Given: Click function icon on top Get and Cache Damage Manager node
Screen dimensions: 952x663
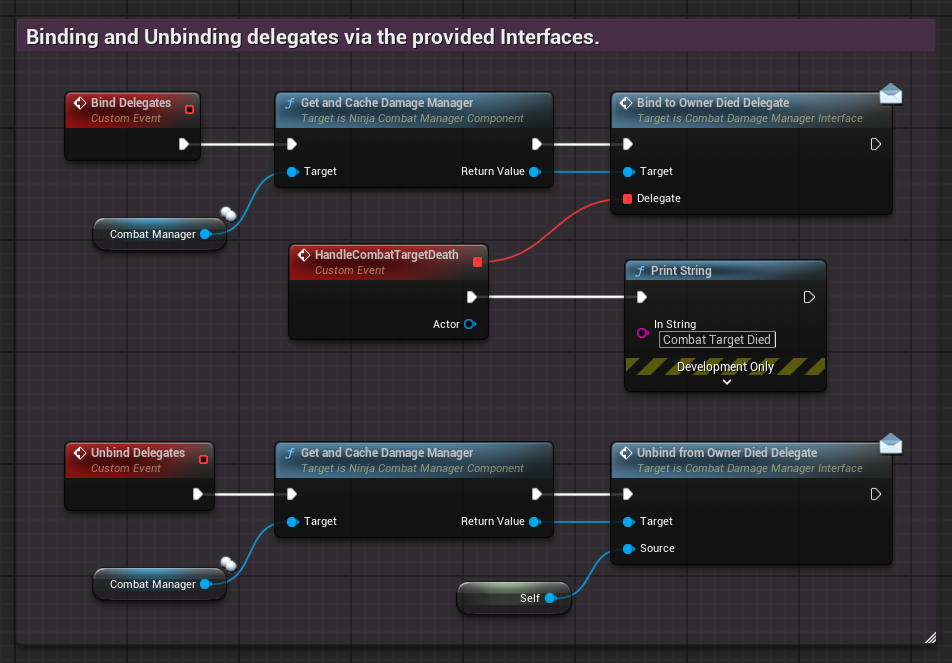Looking at the screenshot, I should [x=290, y=103].
